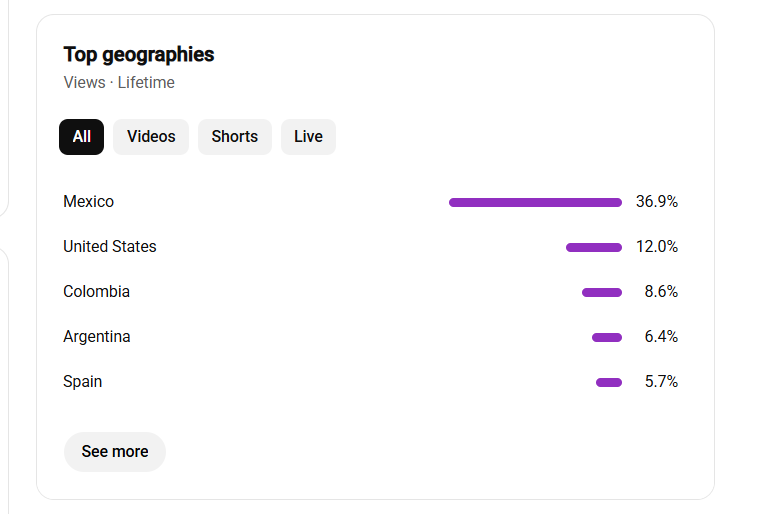Click the United States country label
The image size is (771, 514).
[110, 246]
